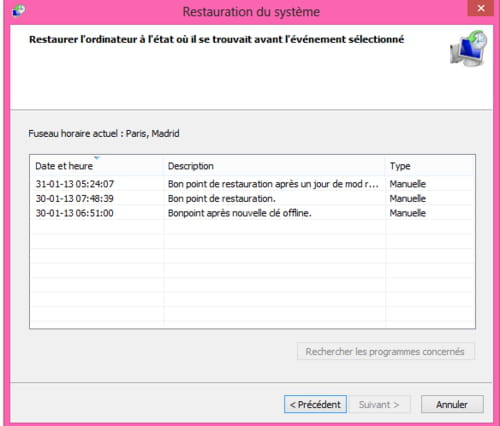The width and height of the screenshot is (500, 426).
Task: Click Manuelle type in the third row
Action: click(408, 213)
